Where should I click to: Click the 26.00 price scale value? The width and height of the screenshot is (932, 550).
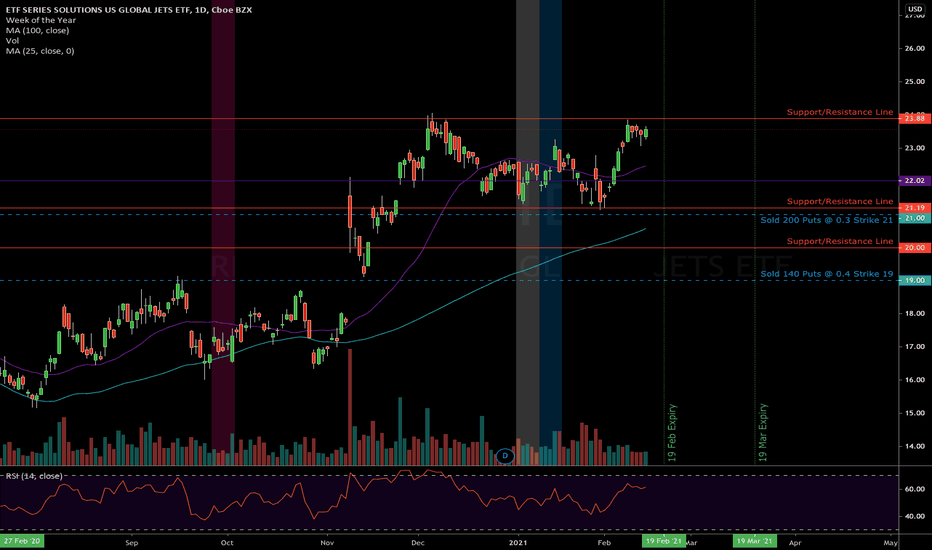(914, 49)
